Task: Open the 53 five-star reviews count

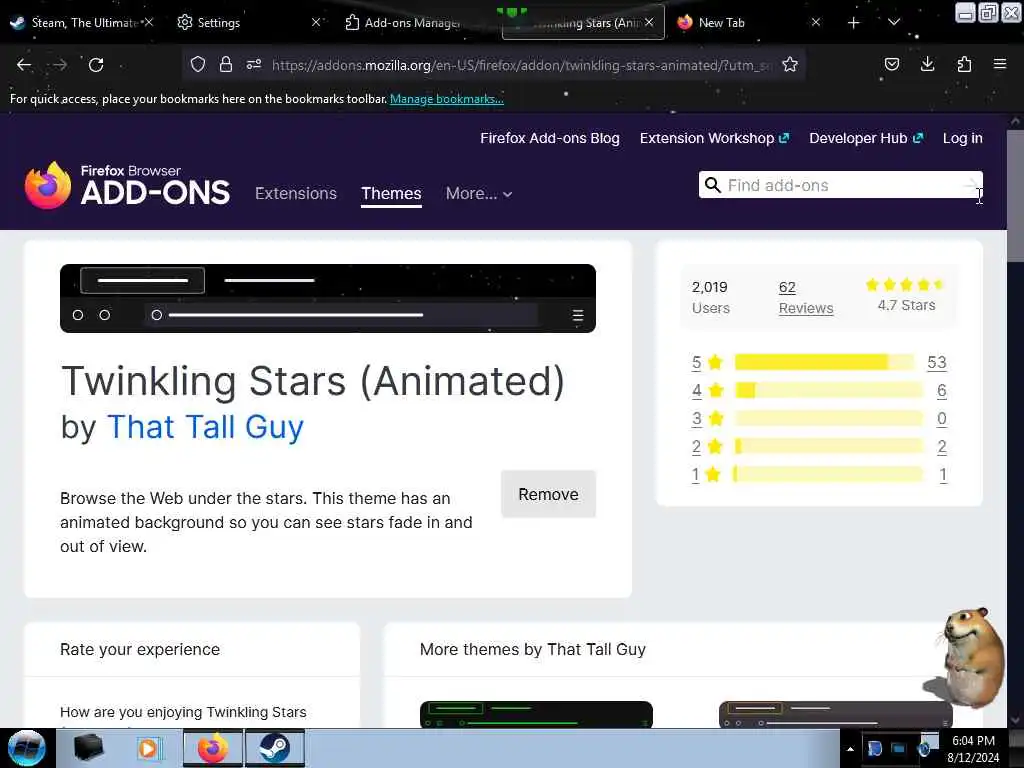Action: (936, 362)
